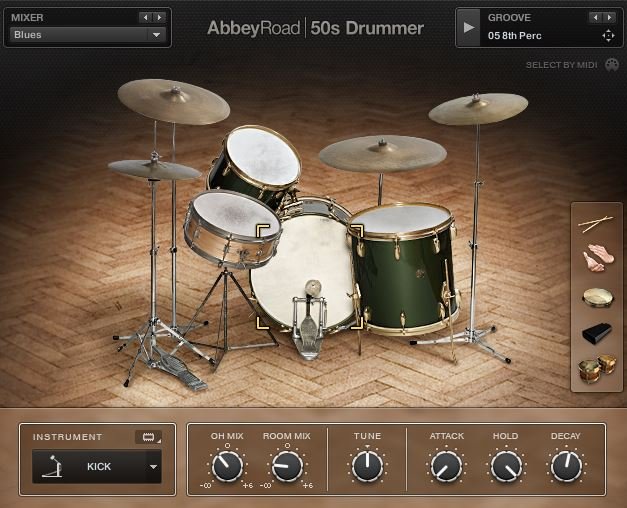Click the hi-hat foot pedal
Screen dimensions: 627x508
tap(182, 368)
